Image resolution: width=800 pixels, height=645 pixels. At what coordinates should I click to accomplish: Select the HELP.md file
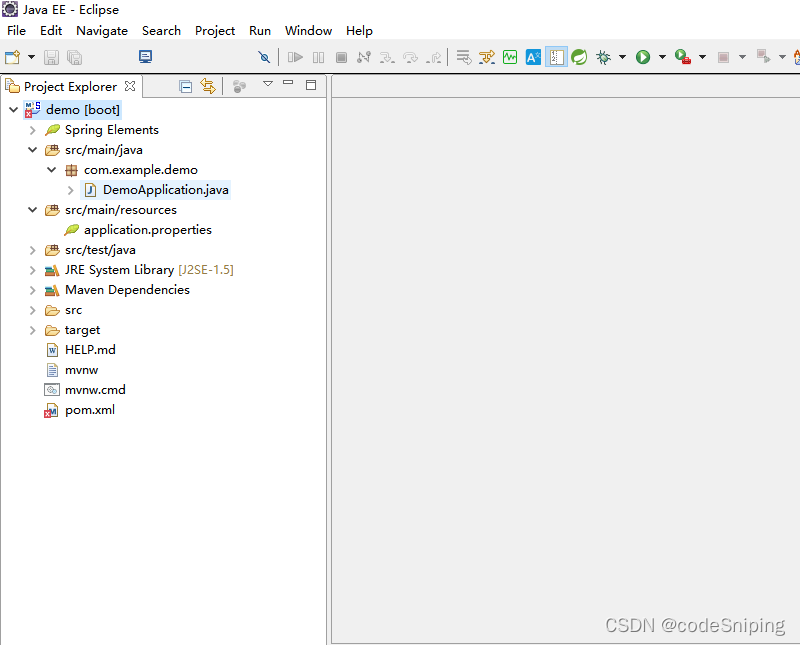coord(80,350)
